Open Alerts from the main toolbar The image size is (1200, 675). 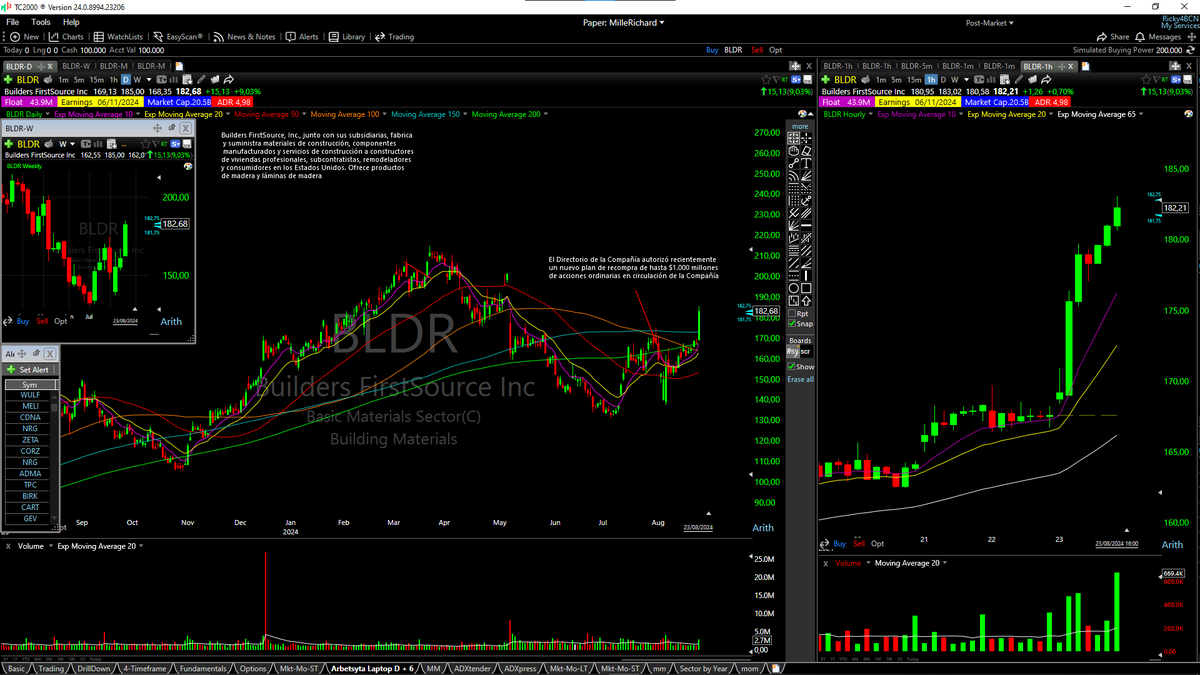pyautogui.click(x=302, y=37)
